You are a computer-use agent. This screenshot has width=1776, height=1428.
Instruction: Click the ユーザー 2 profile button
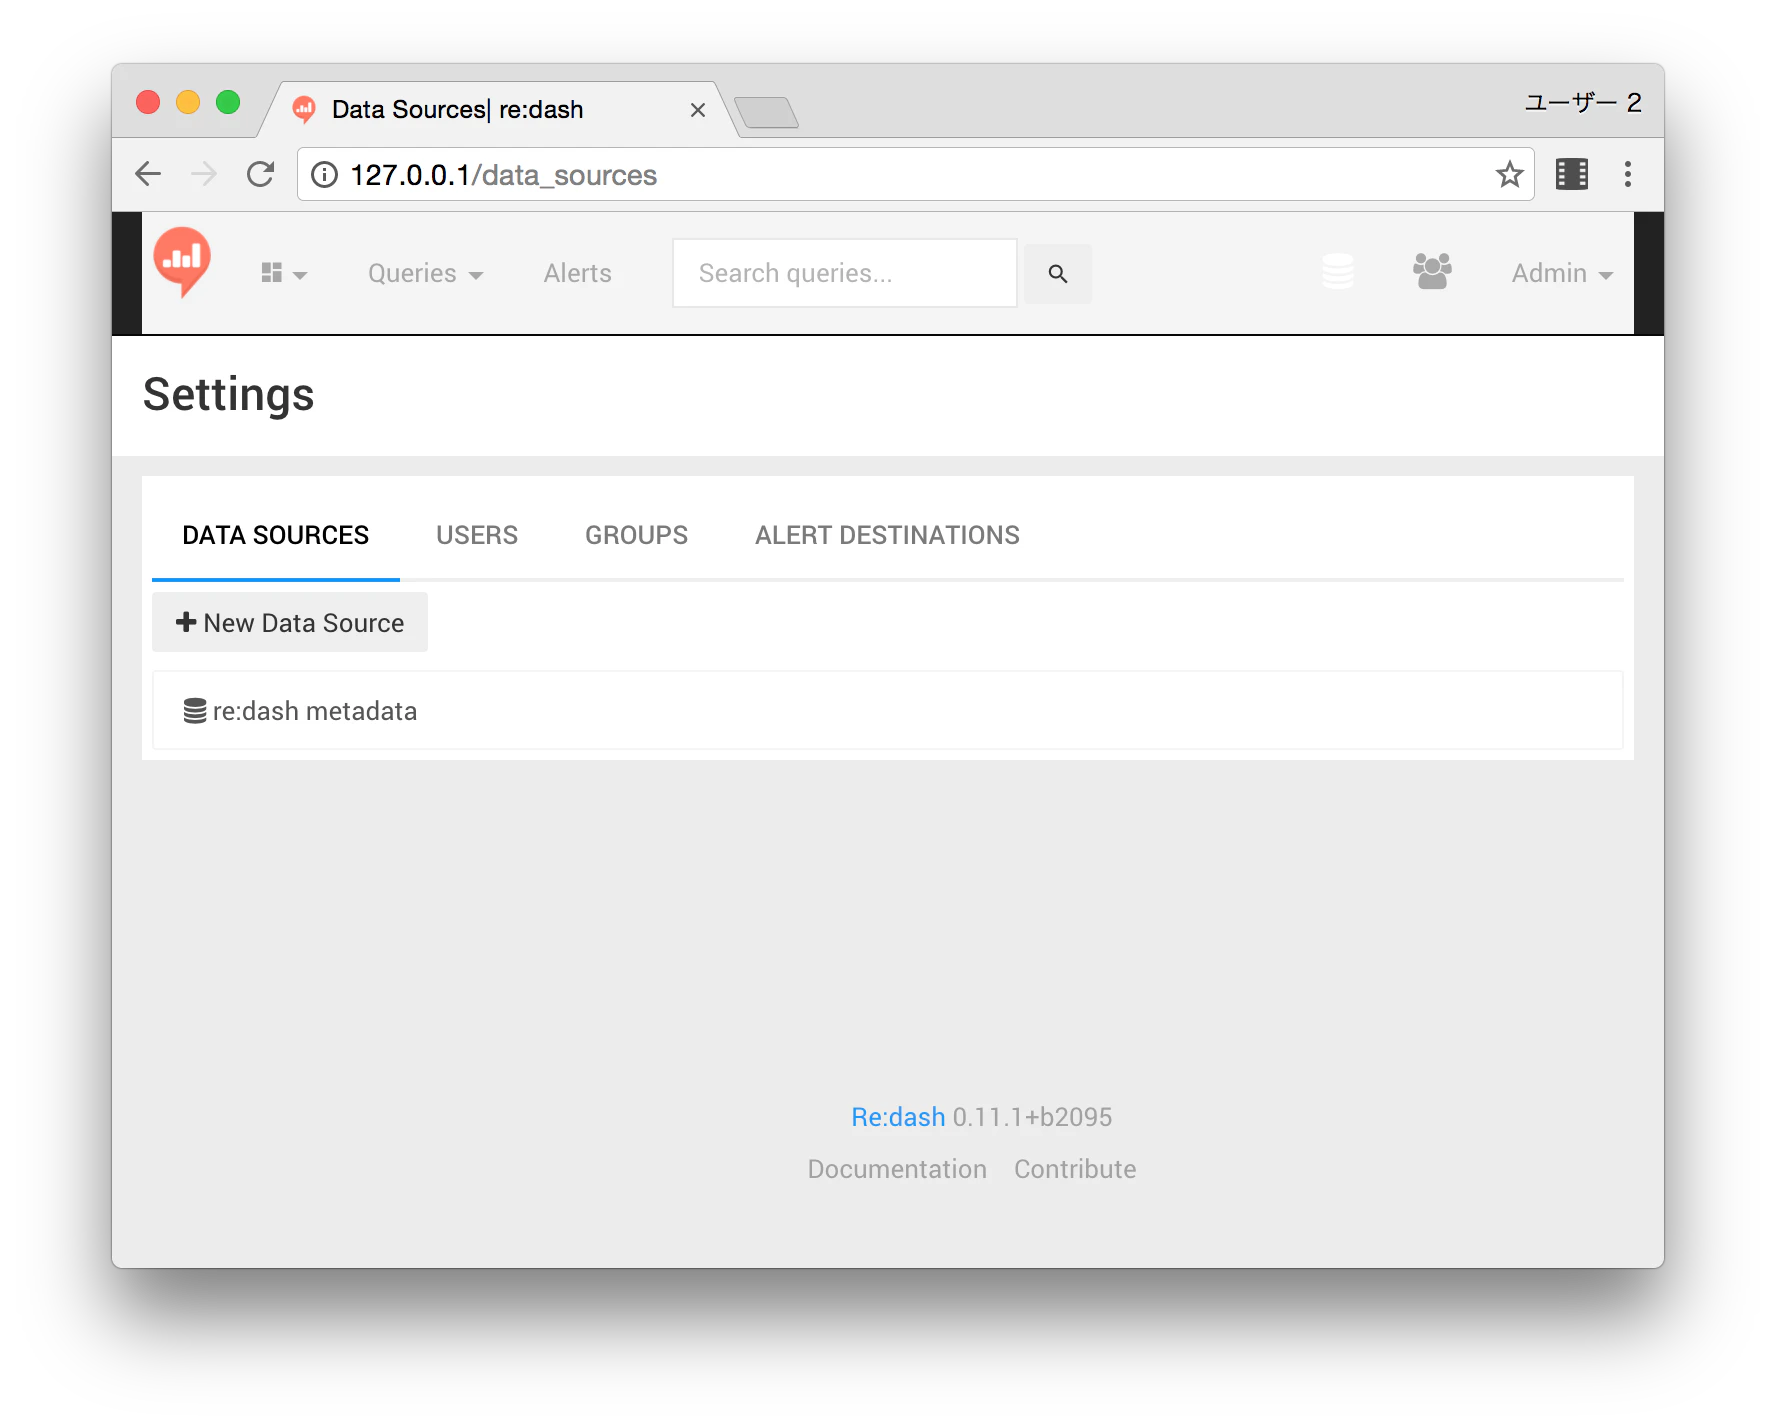click(1582, 102)
